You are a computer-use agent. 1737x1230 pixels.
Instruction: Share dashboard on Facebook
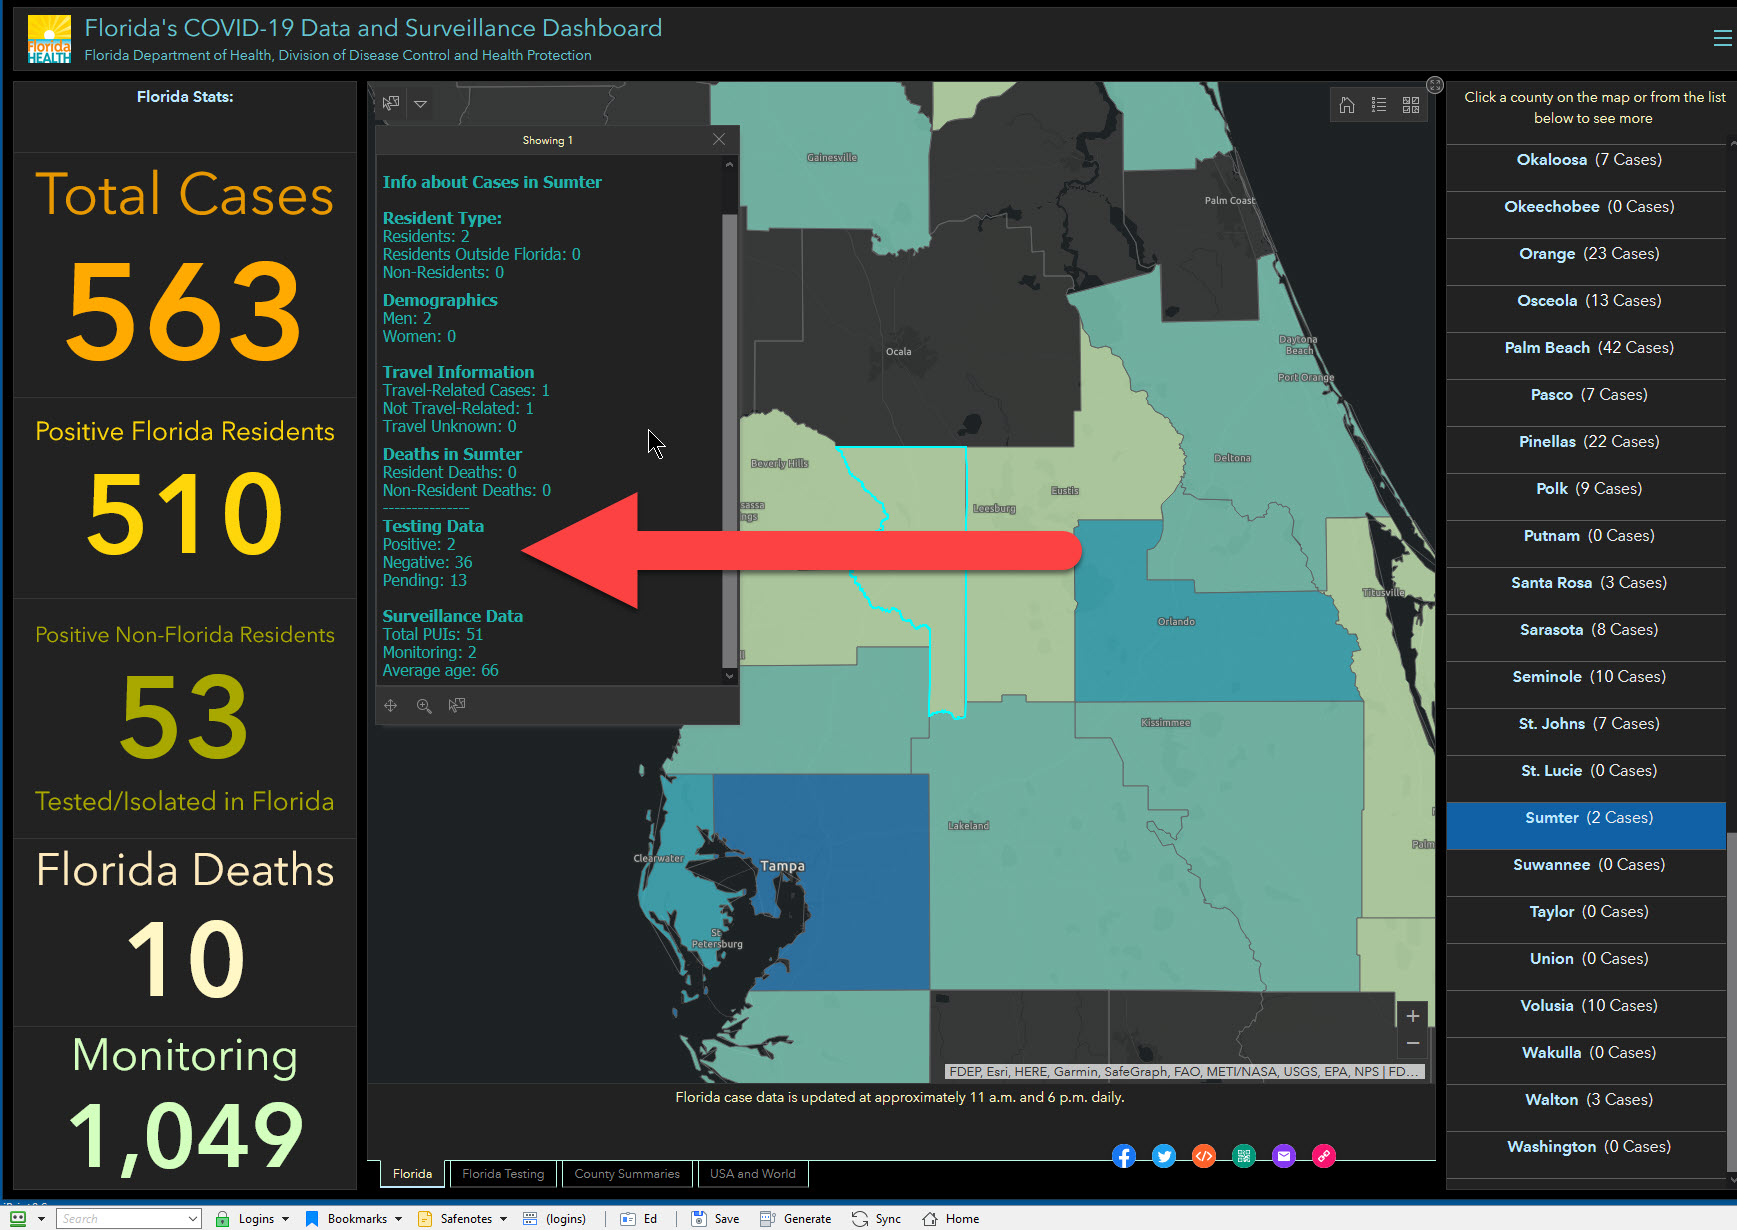coord(1124,1156)
